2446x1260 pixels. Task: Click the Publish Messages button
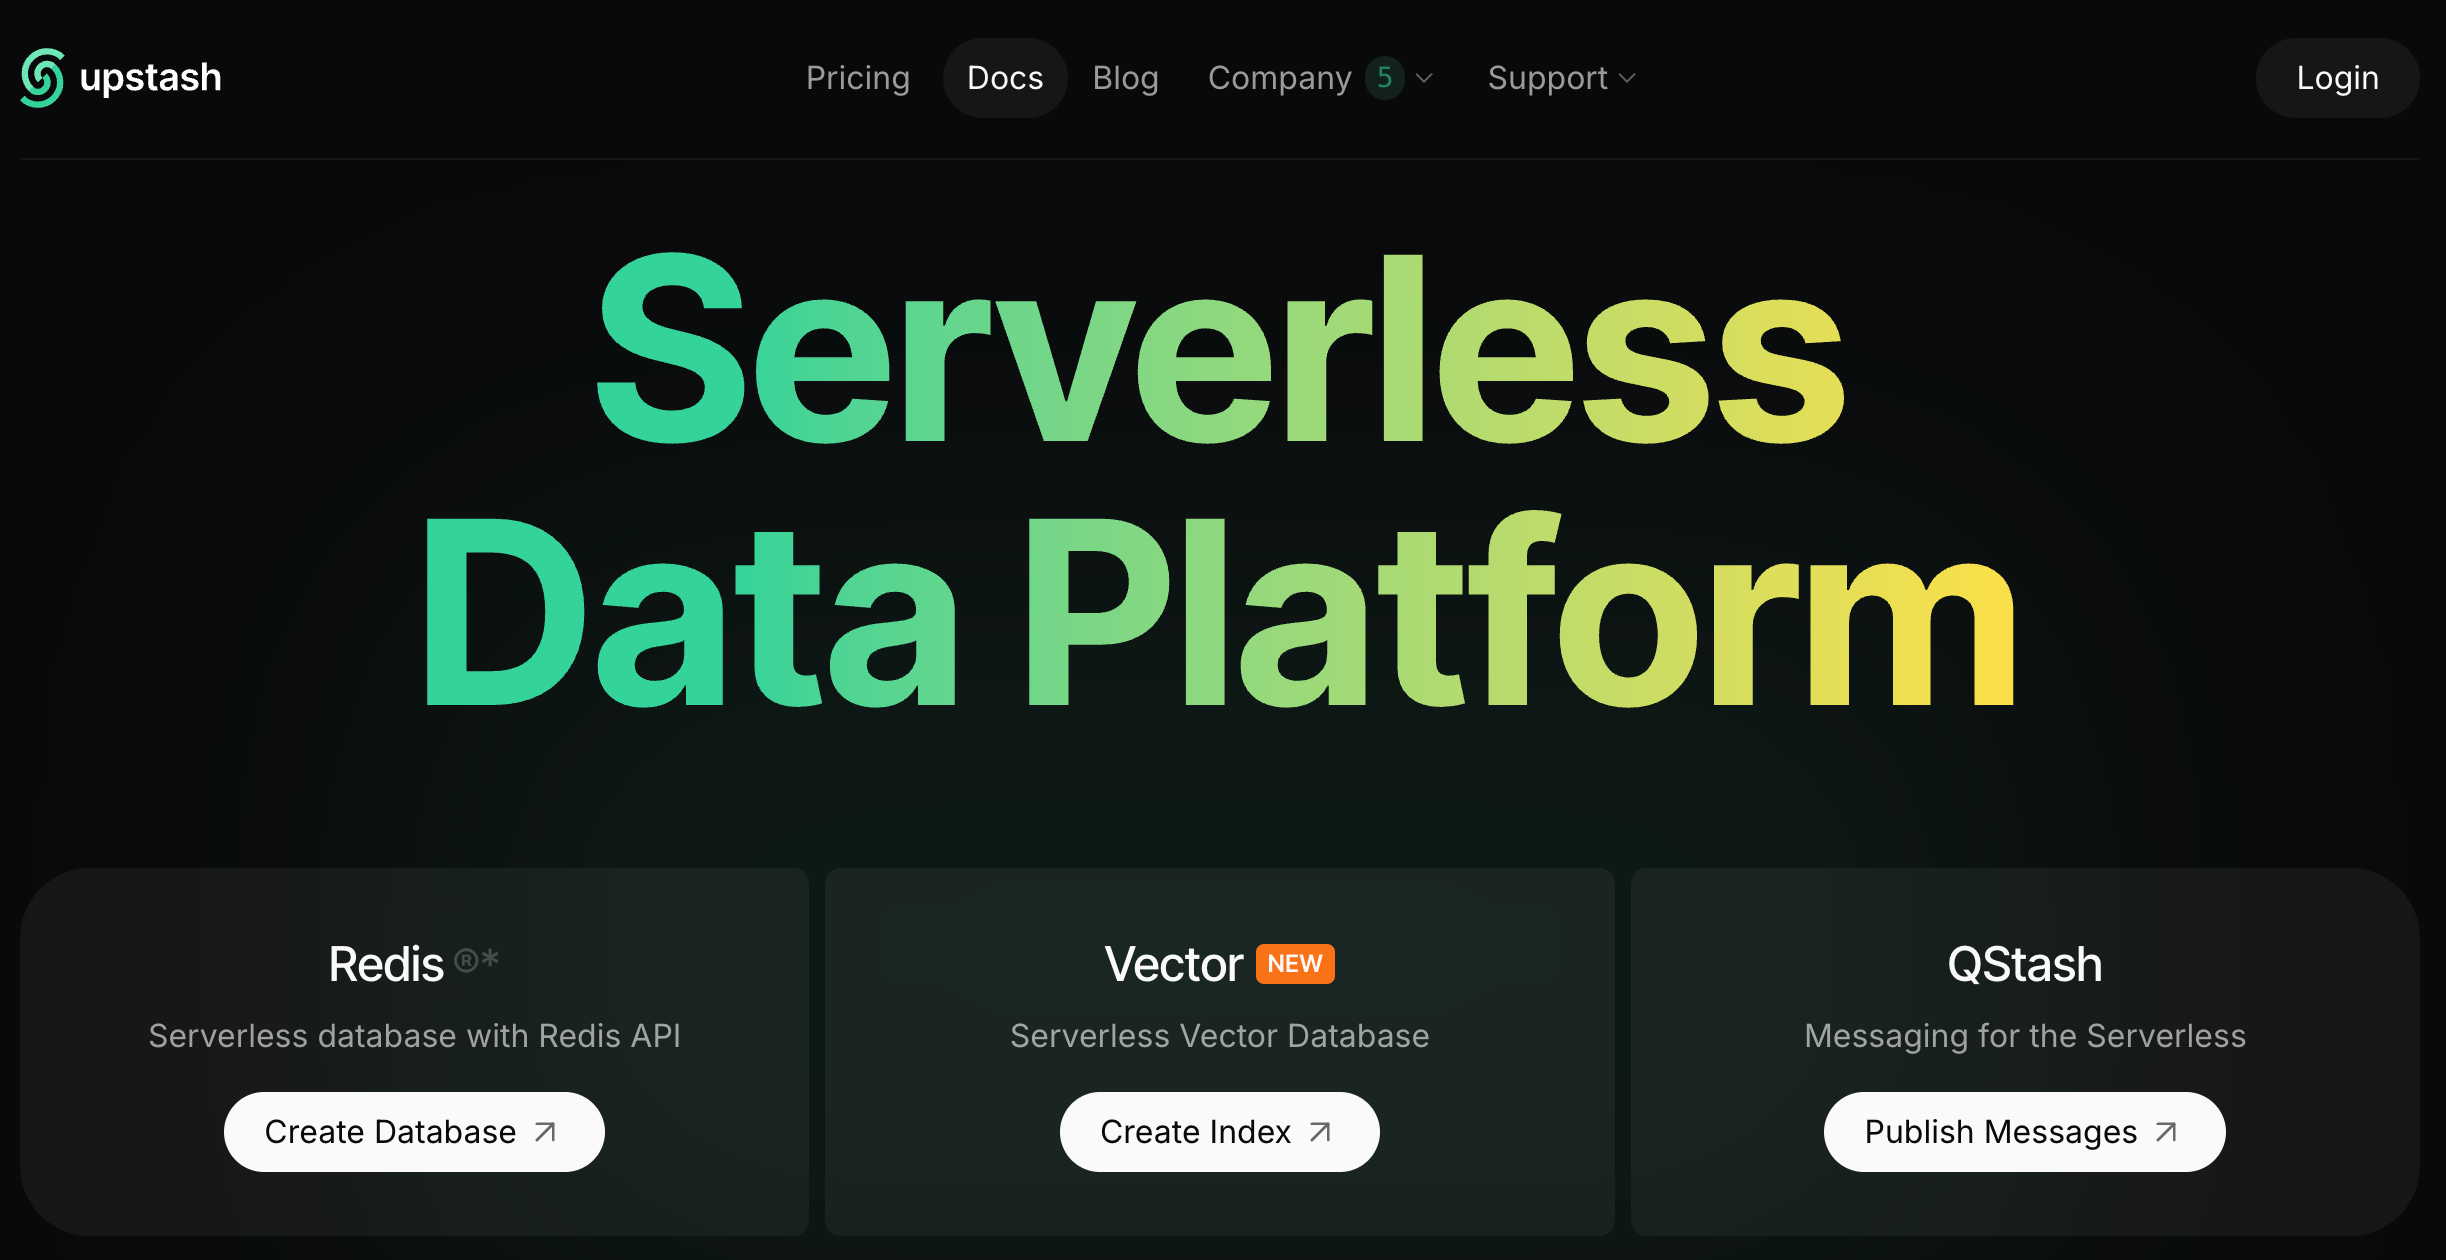tap(2000, 1132)
